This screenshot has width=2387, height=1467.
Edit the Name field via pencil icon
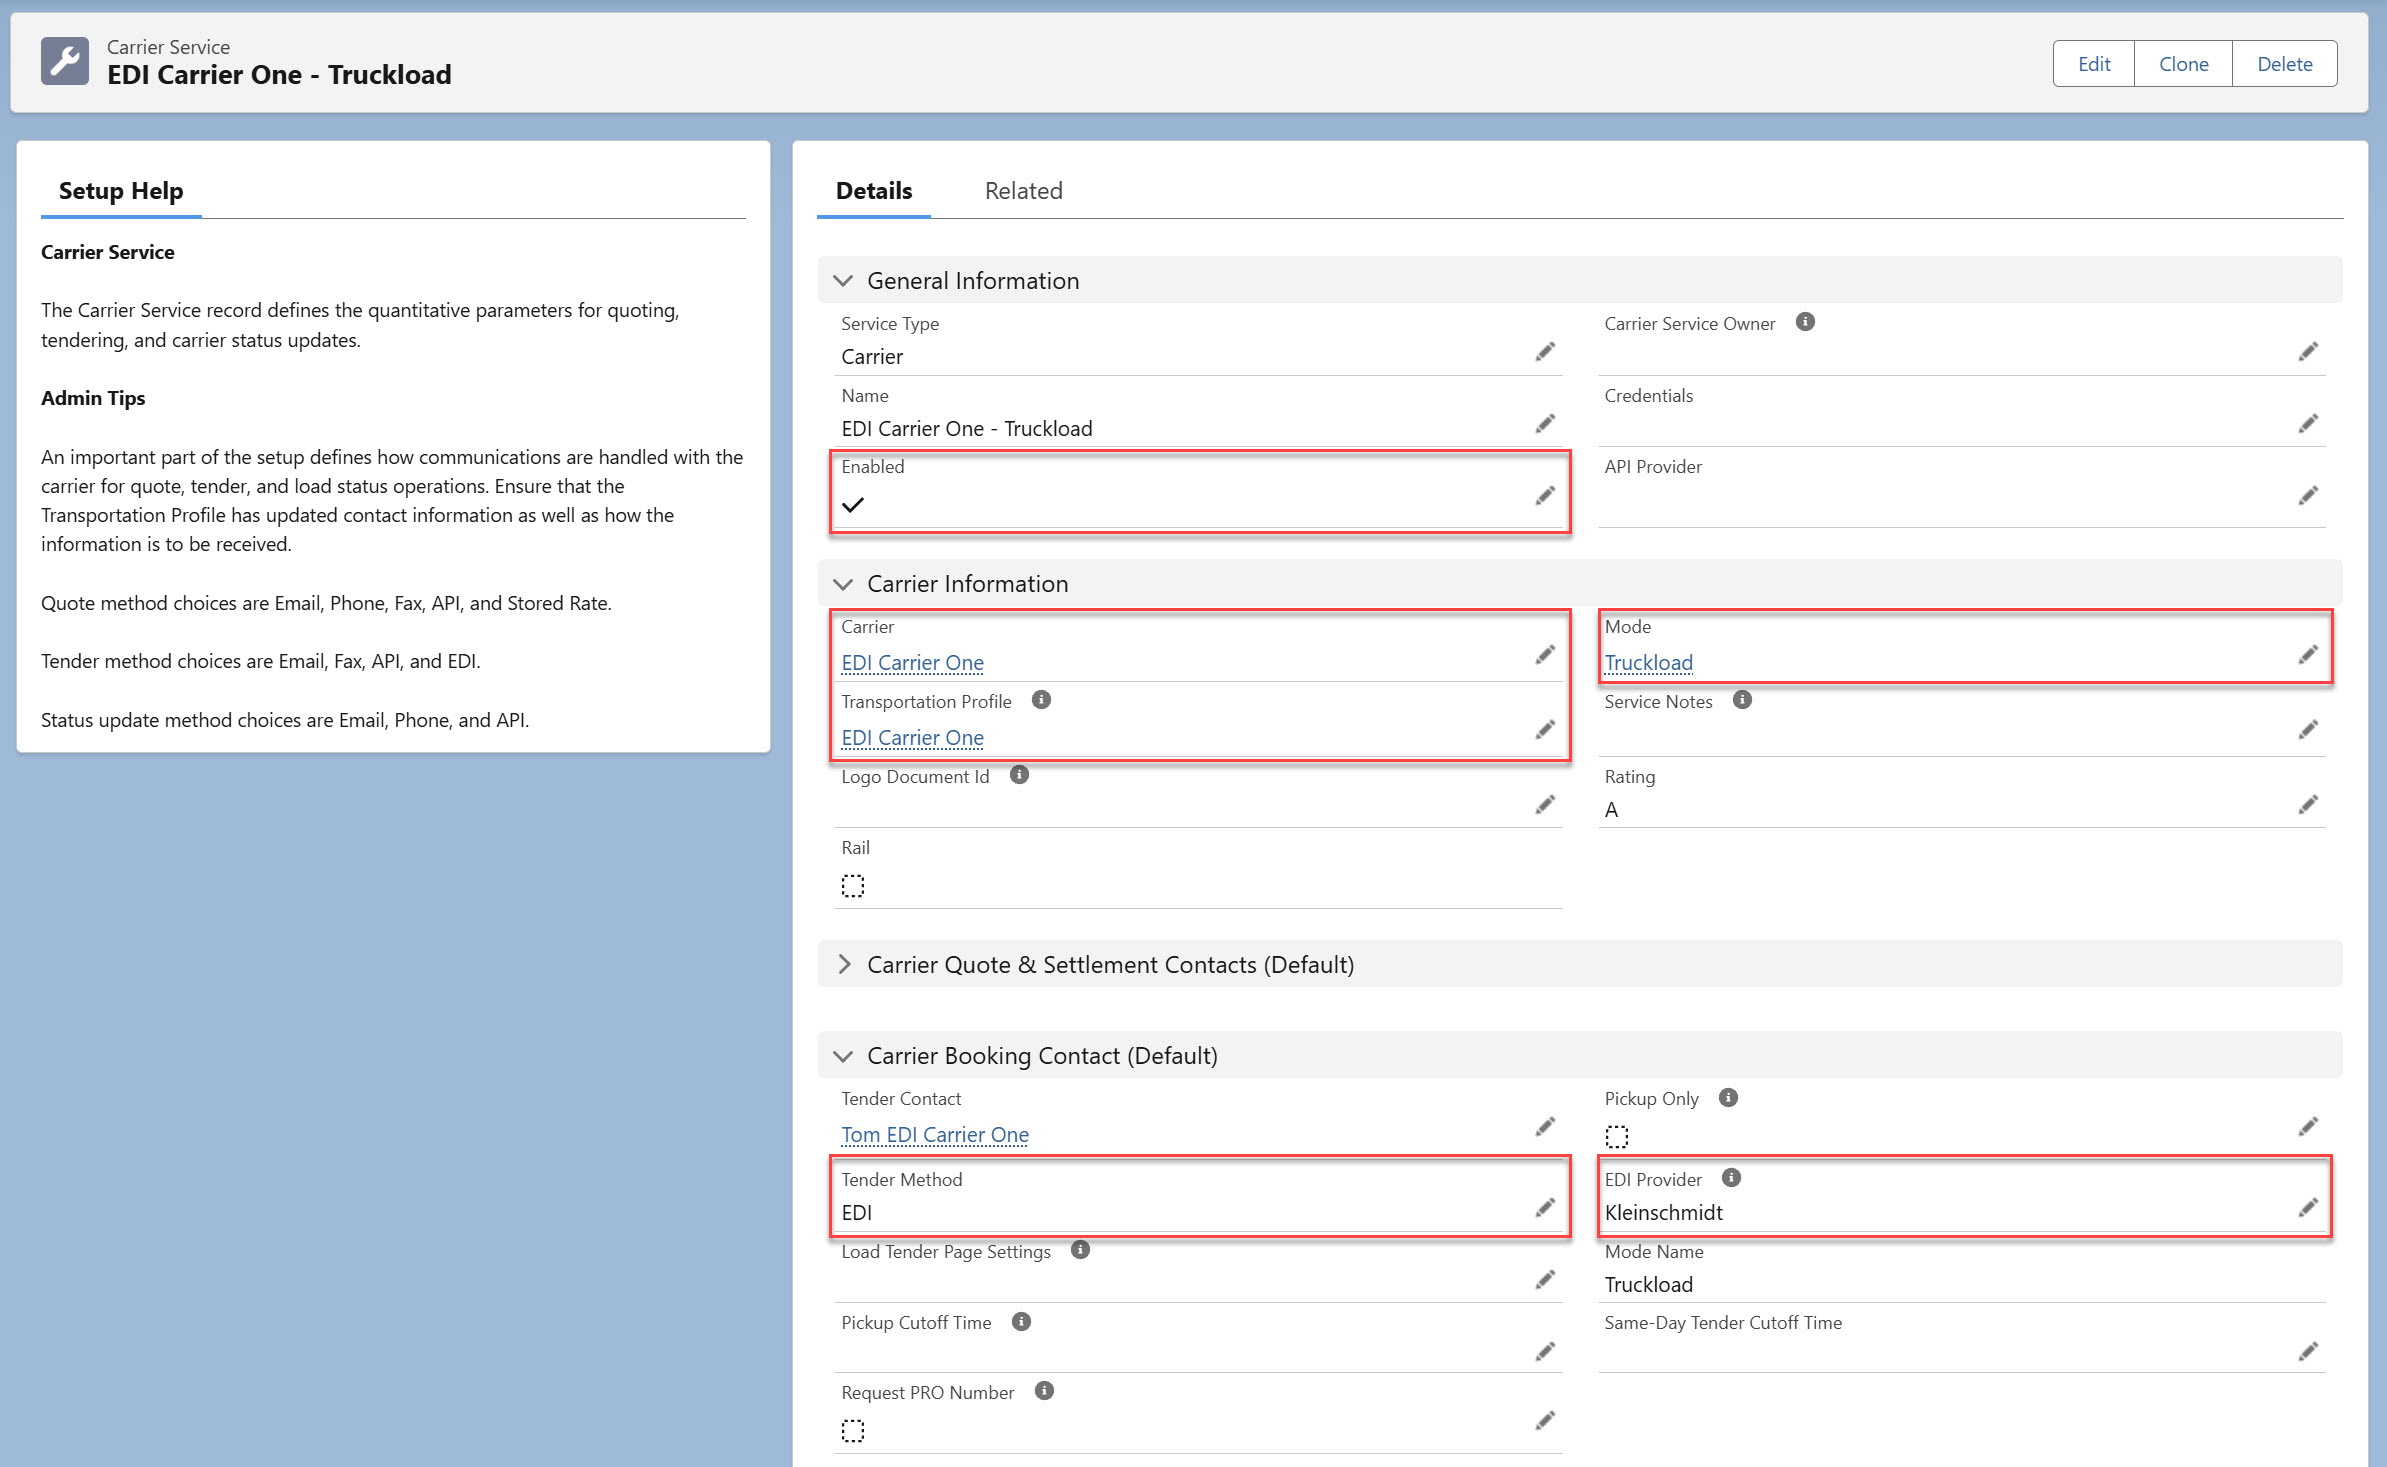[x=1545, y=424]
